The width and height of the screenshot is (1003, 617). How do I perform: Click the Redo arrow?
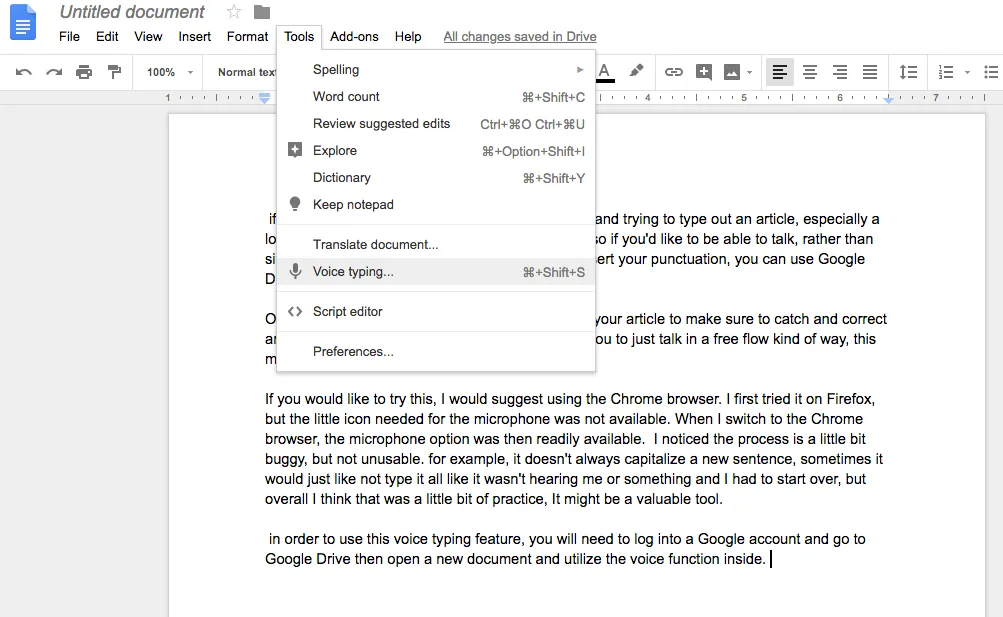[54, 72]
